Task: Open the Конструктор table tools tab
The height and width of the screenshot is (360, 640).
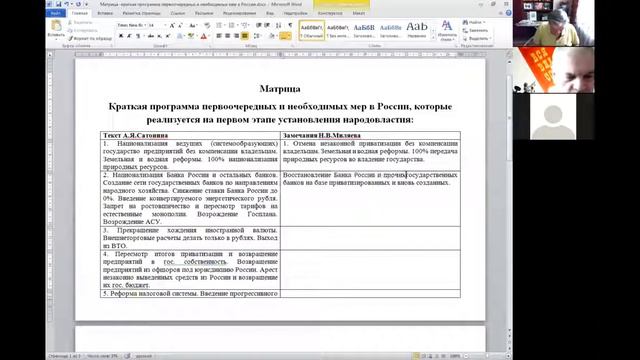Action: pos(330,13)
